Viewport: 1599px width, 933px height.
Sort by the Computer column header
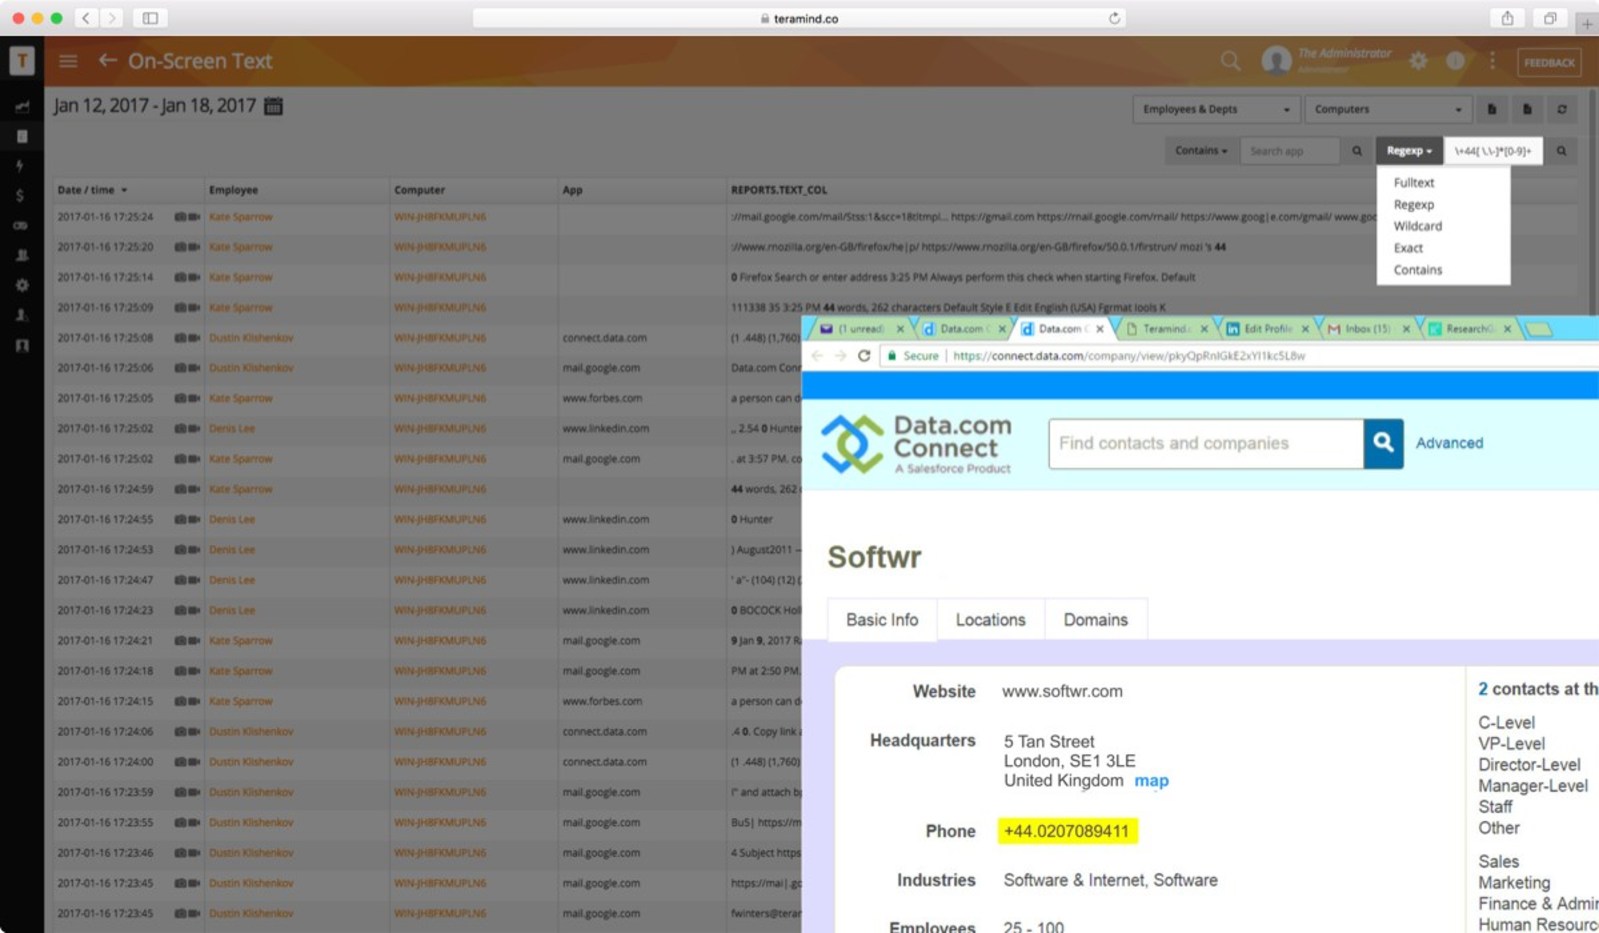point(419,190)
